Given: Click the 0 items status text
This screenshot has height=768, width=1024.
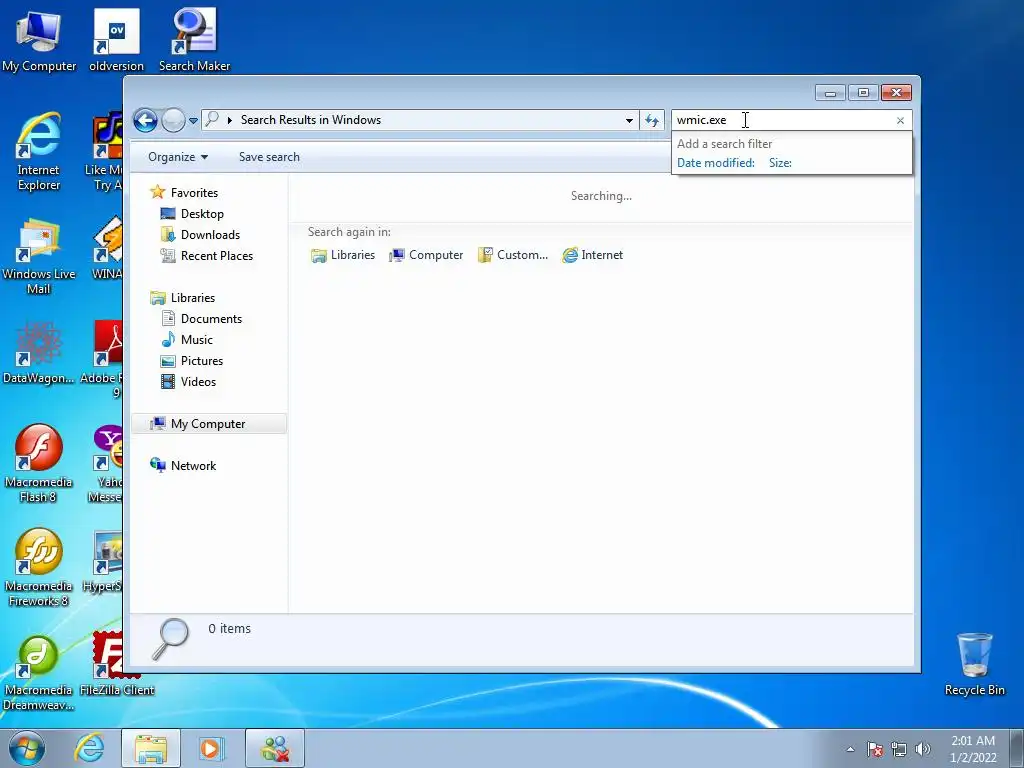Looking at the screenshot, I should coord(229,628).
